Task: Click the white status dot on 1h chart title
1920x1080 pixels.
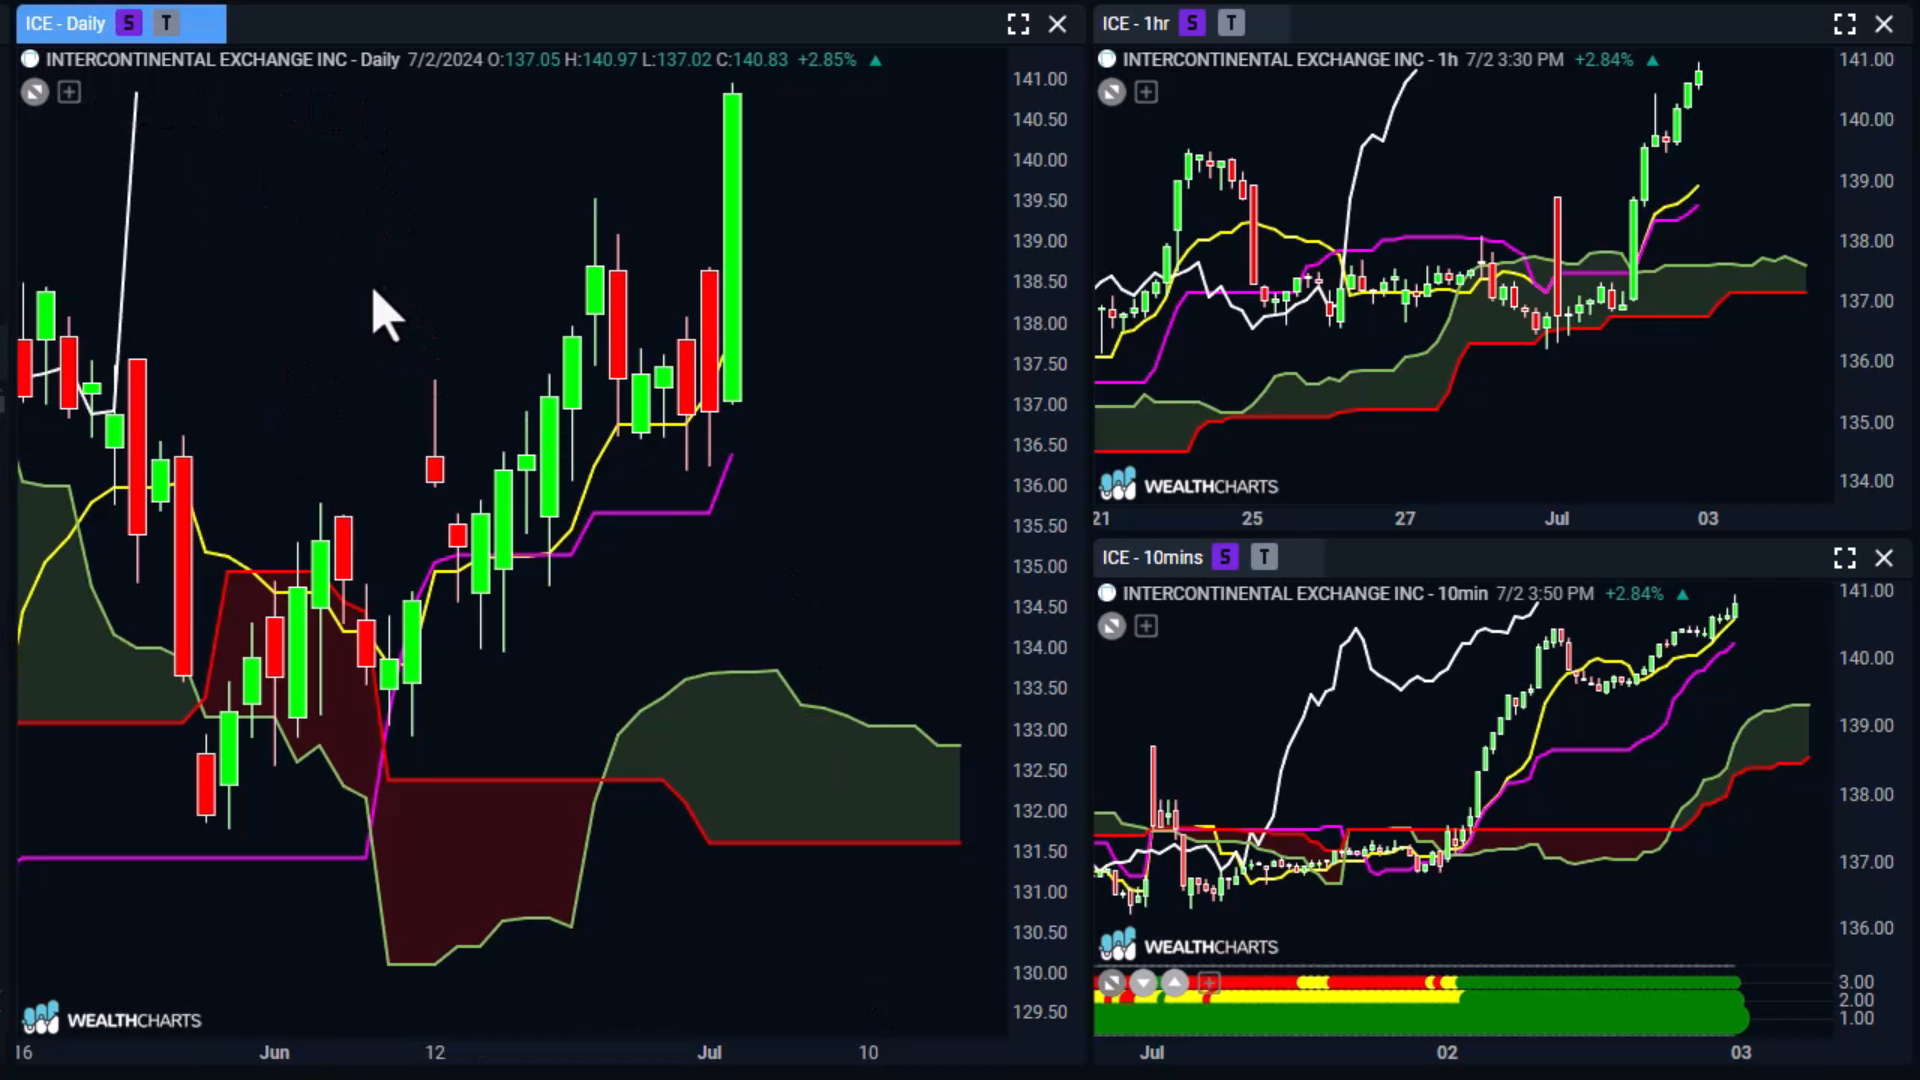Action: pyautogui.click(x=1107, y=59)
